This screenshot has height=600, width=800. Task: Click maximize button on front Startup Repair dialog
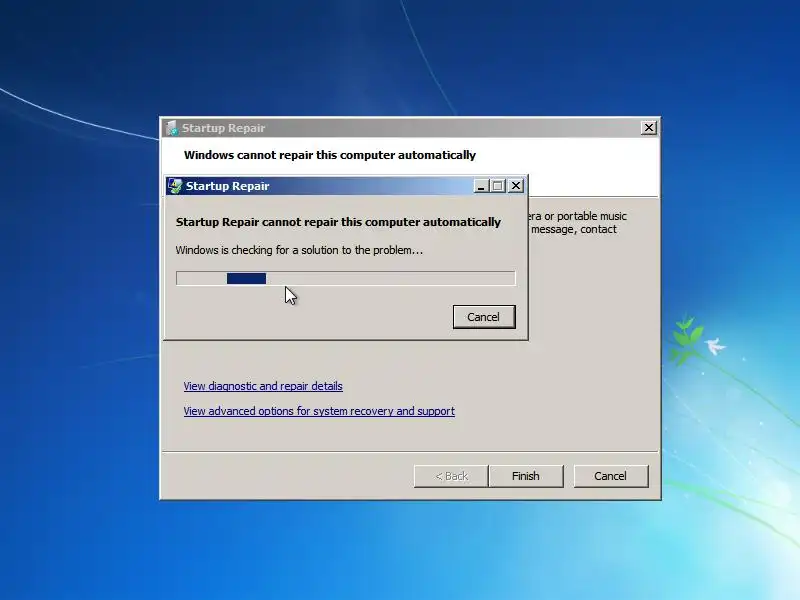[497, 186]
